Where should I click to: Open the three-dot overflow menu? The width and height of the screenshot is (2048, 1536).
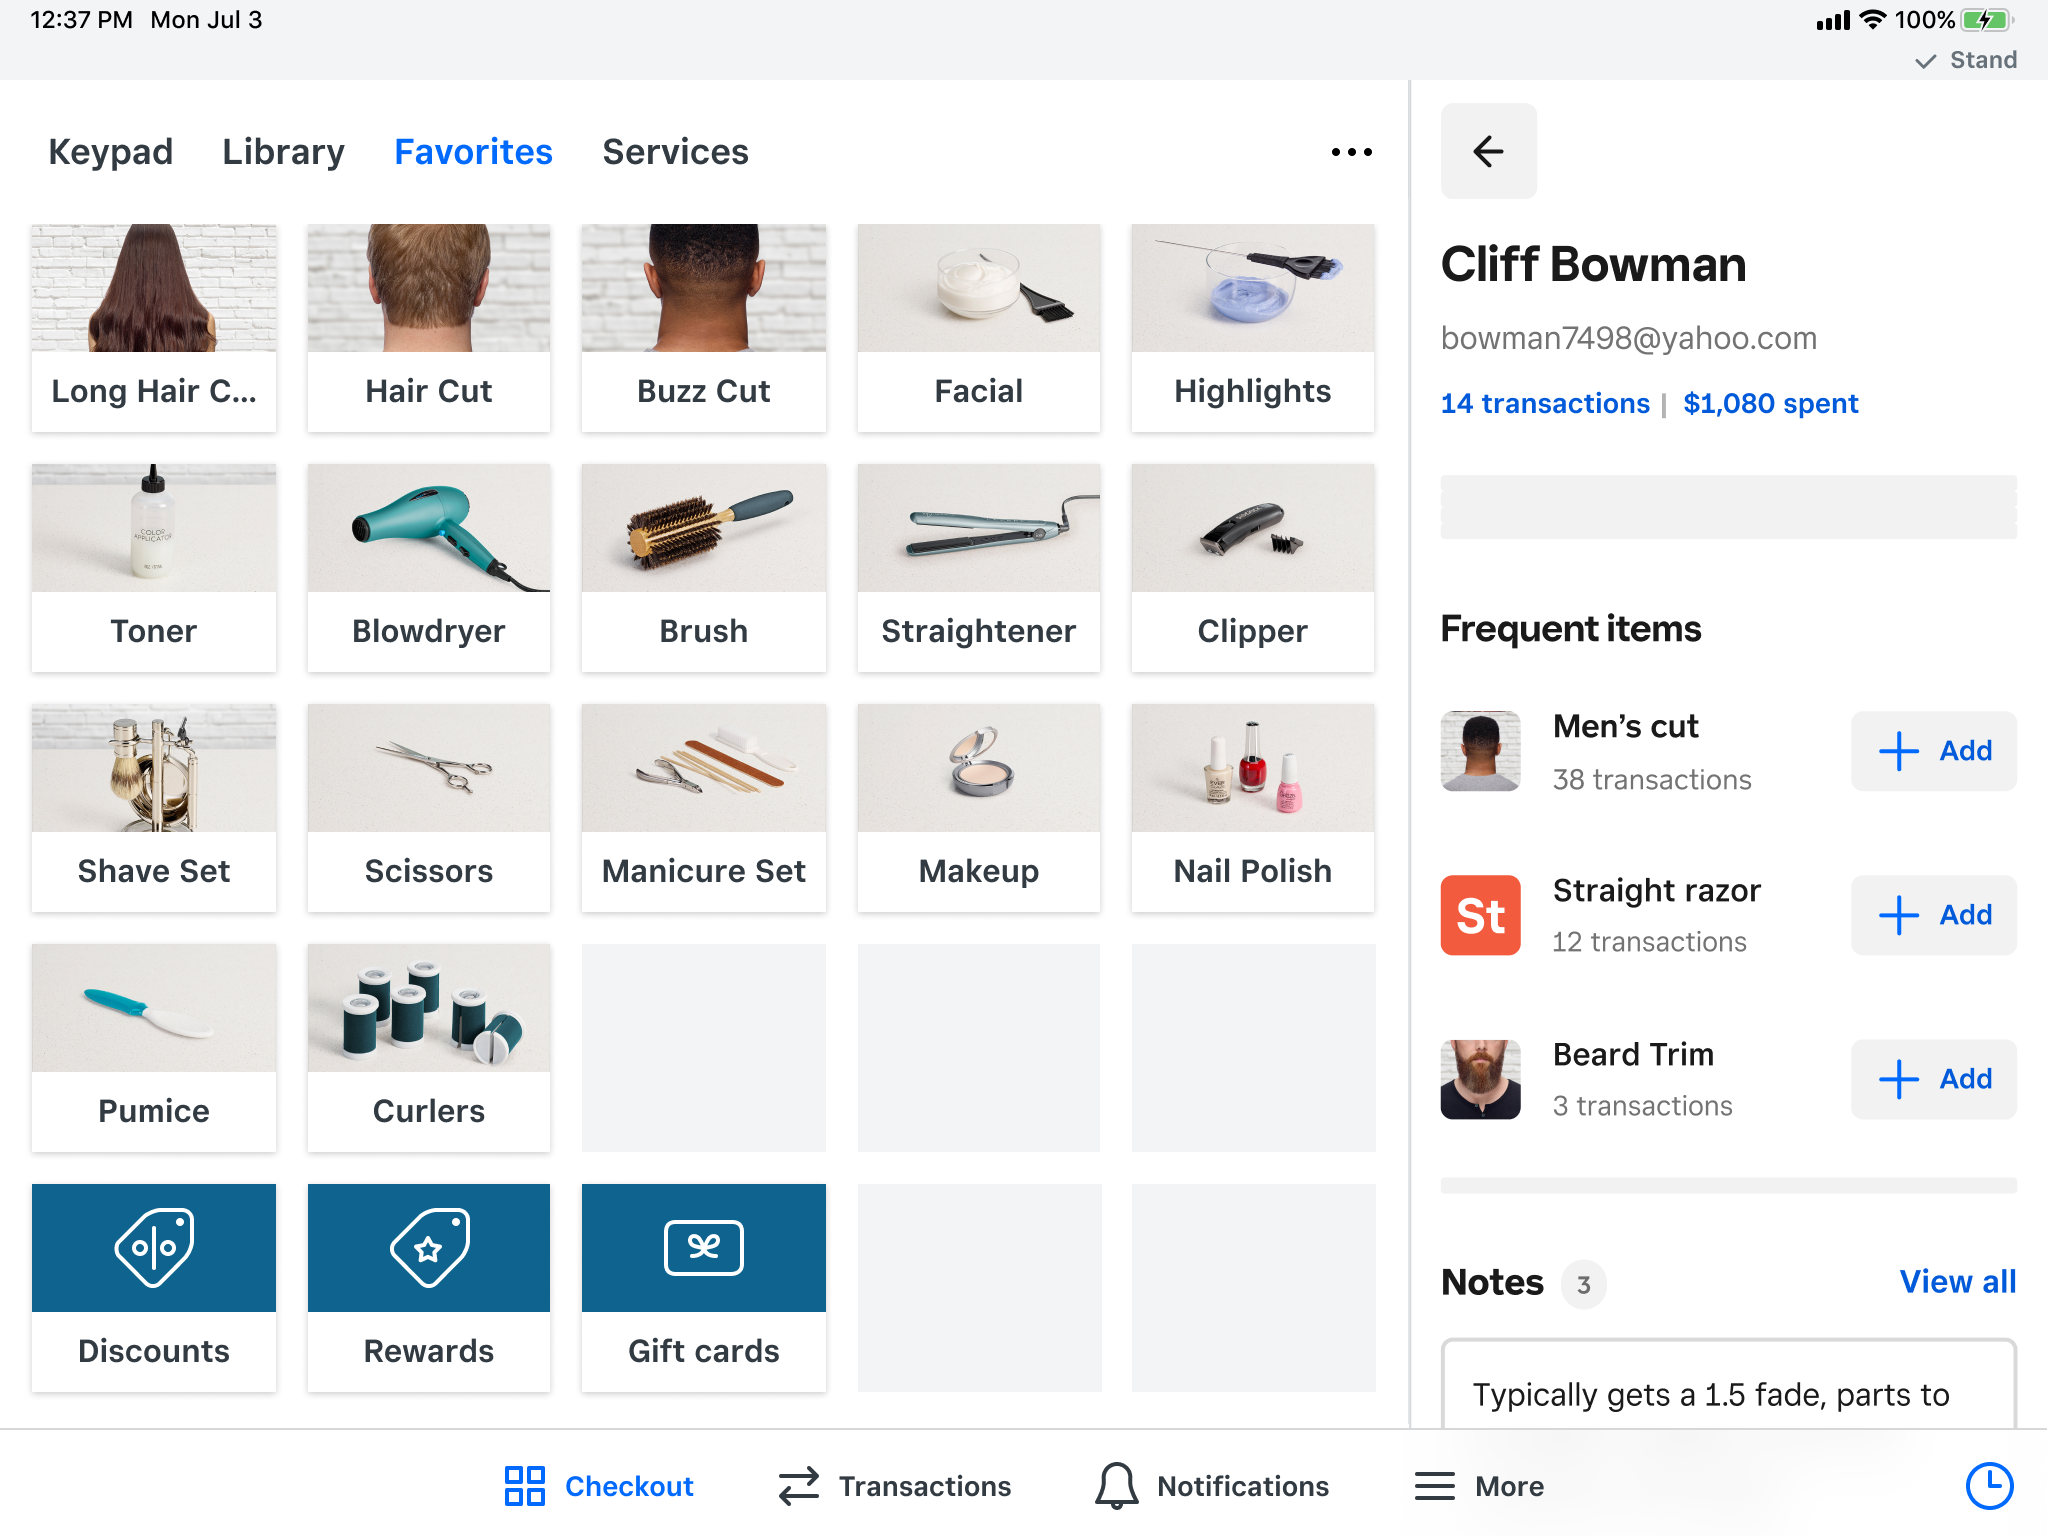1351,152
